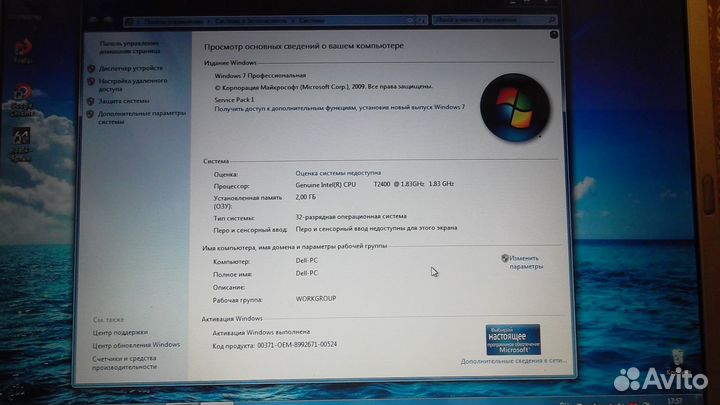Click shield icon beside Дополнительные параметры системы
720x405 pixels.
pyautogui.click(x=90, y=114)
